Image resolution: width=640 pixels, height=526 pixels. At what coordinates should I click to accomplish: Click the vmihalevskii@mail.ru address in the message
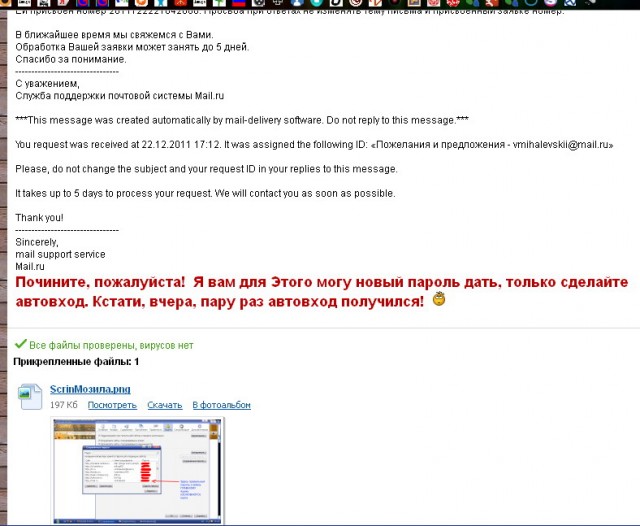click(x=557, y=145)
